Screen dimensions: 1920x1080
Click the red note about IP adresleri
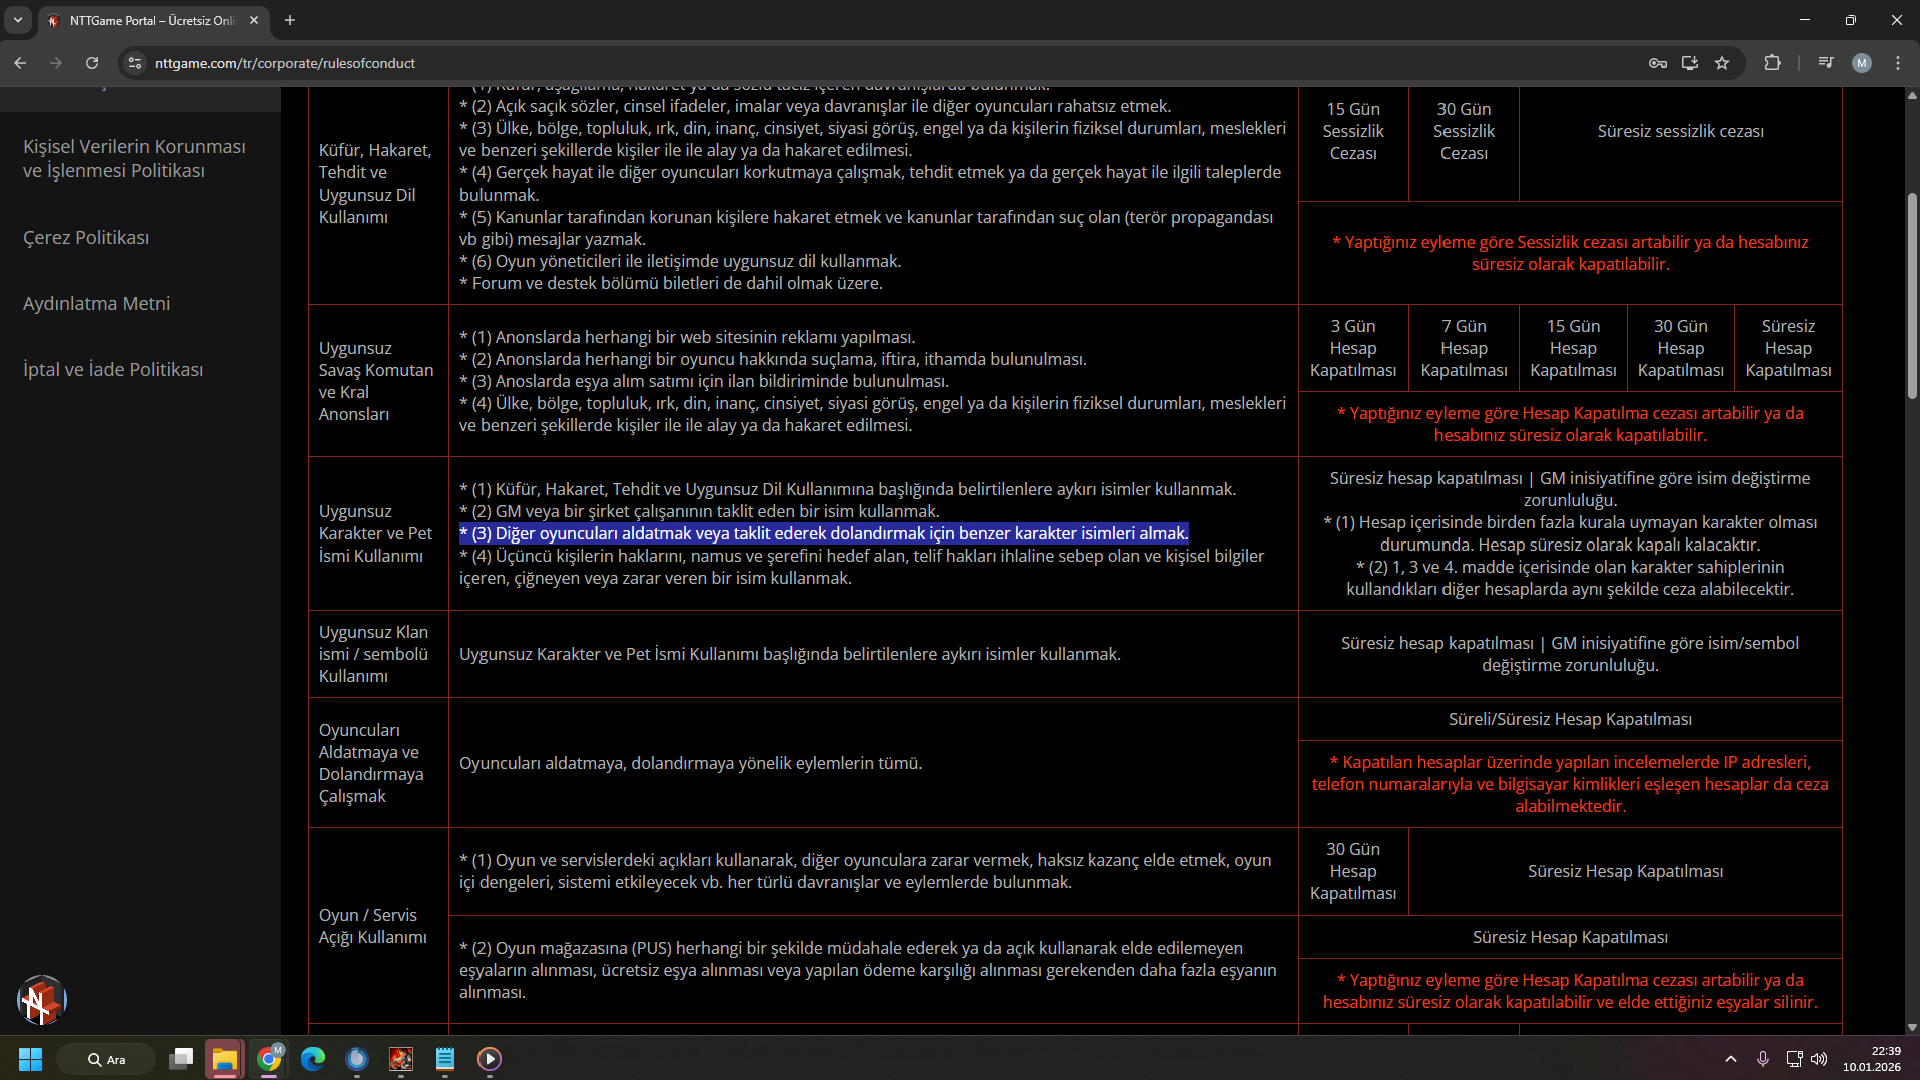click(x=1570, y=784)
